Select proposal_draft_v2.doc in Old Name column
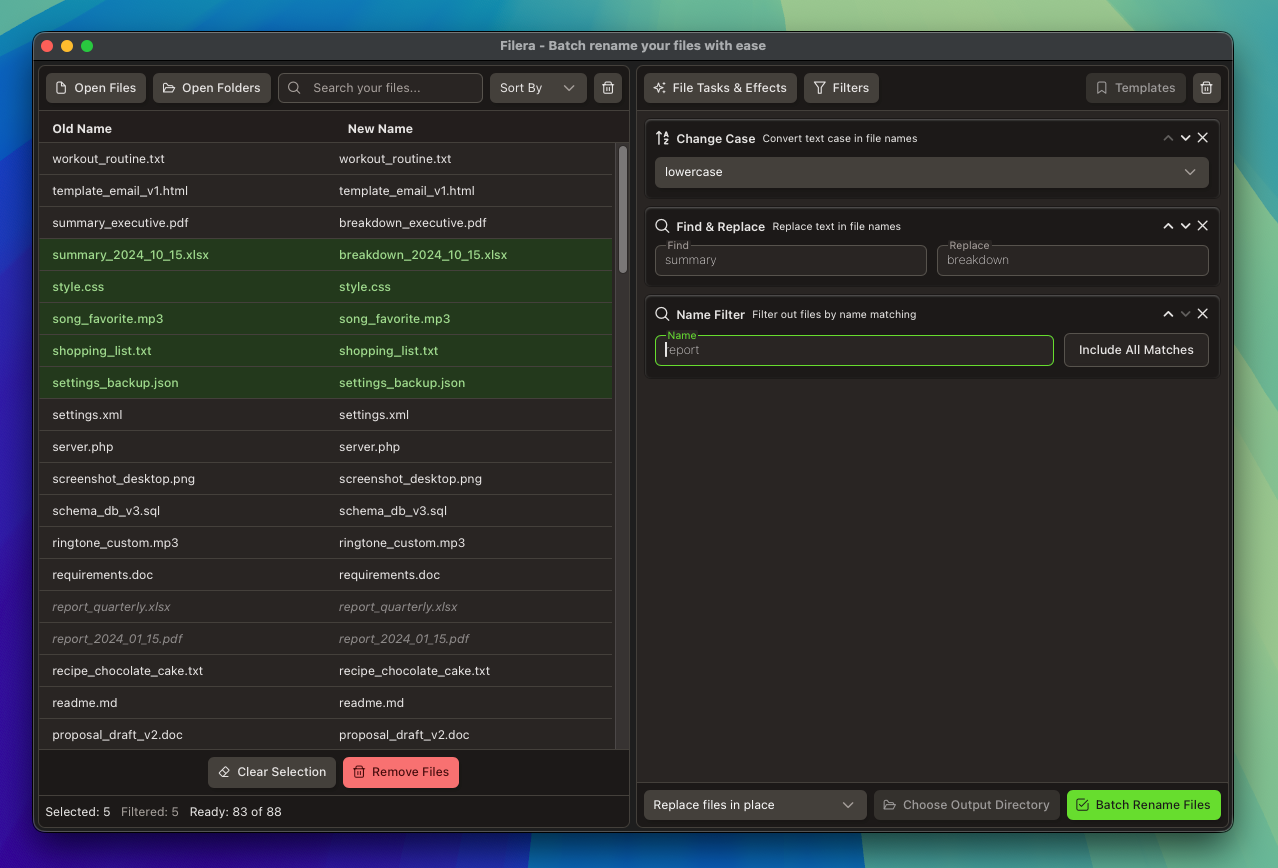This screenshot has height=868, width=1278. pos(117,735)
